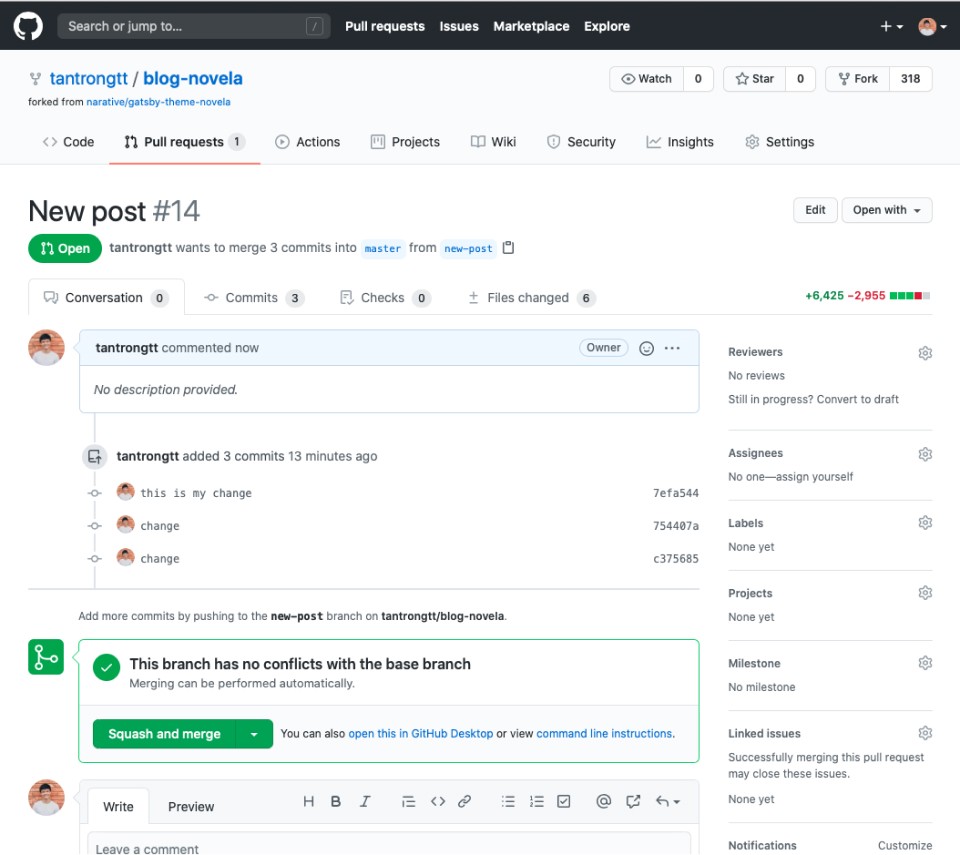Add a link in comment editor
Screen dimensions: 960x855
point(465,801)
